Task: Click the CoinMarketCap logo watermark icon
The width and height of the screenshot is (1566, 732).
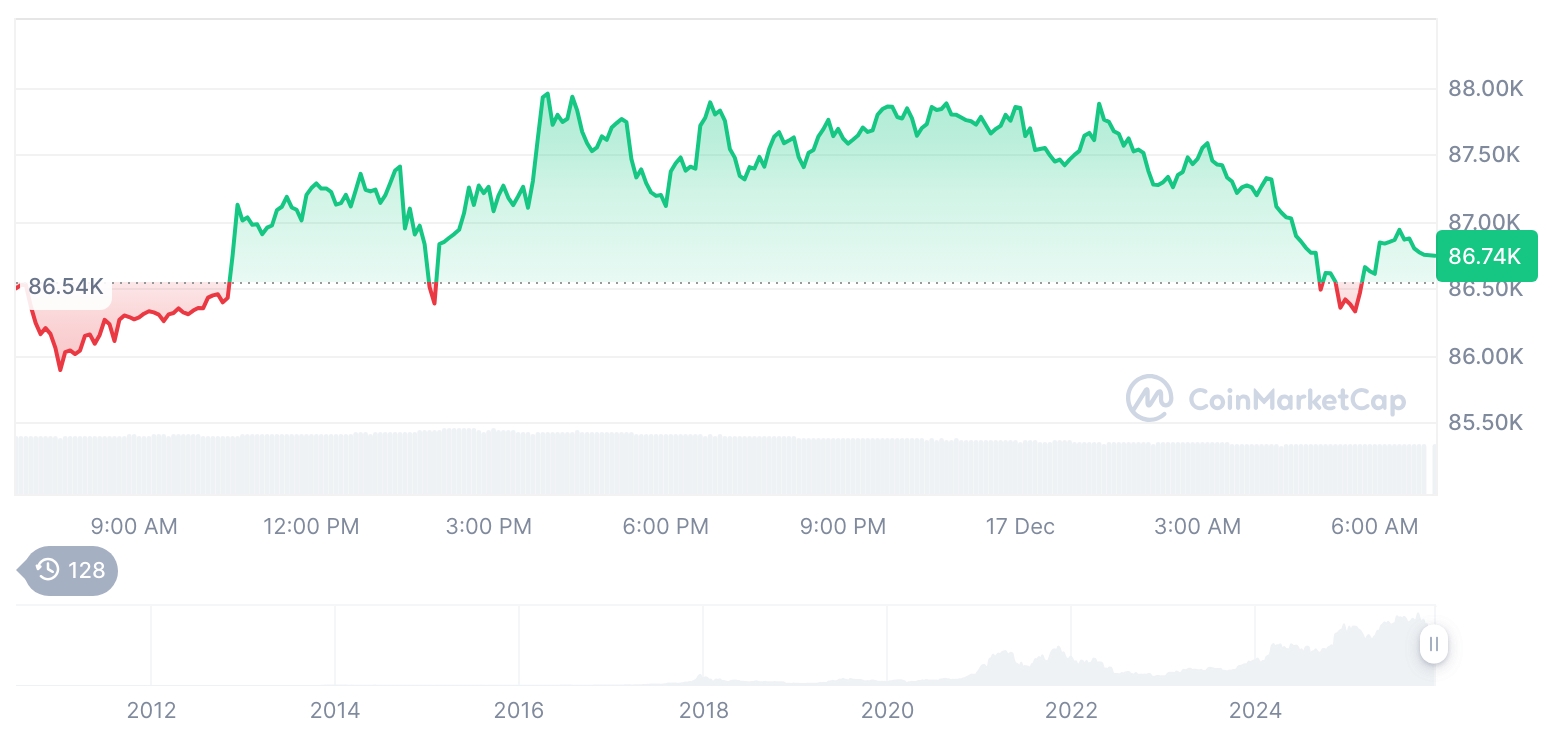Action: coord(1150,398)
